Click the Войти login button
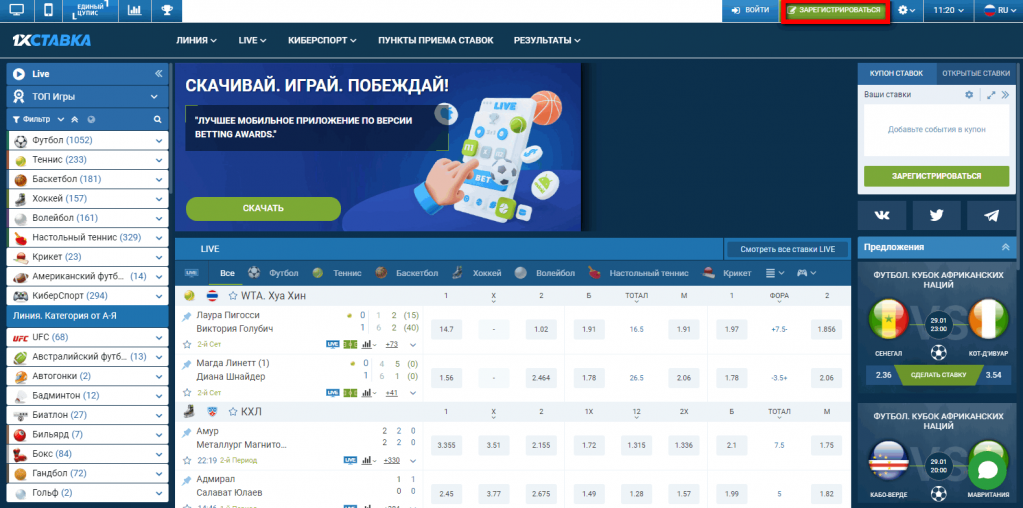1023x508 pixels. click(750, 10)
